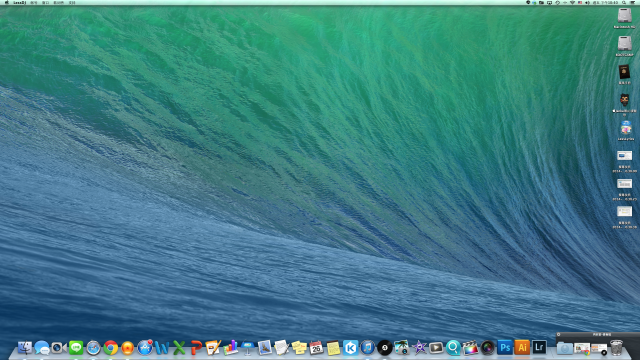Launch Safari compass icon
Screen dimensions: 640x360
(x=93, y=347)
